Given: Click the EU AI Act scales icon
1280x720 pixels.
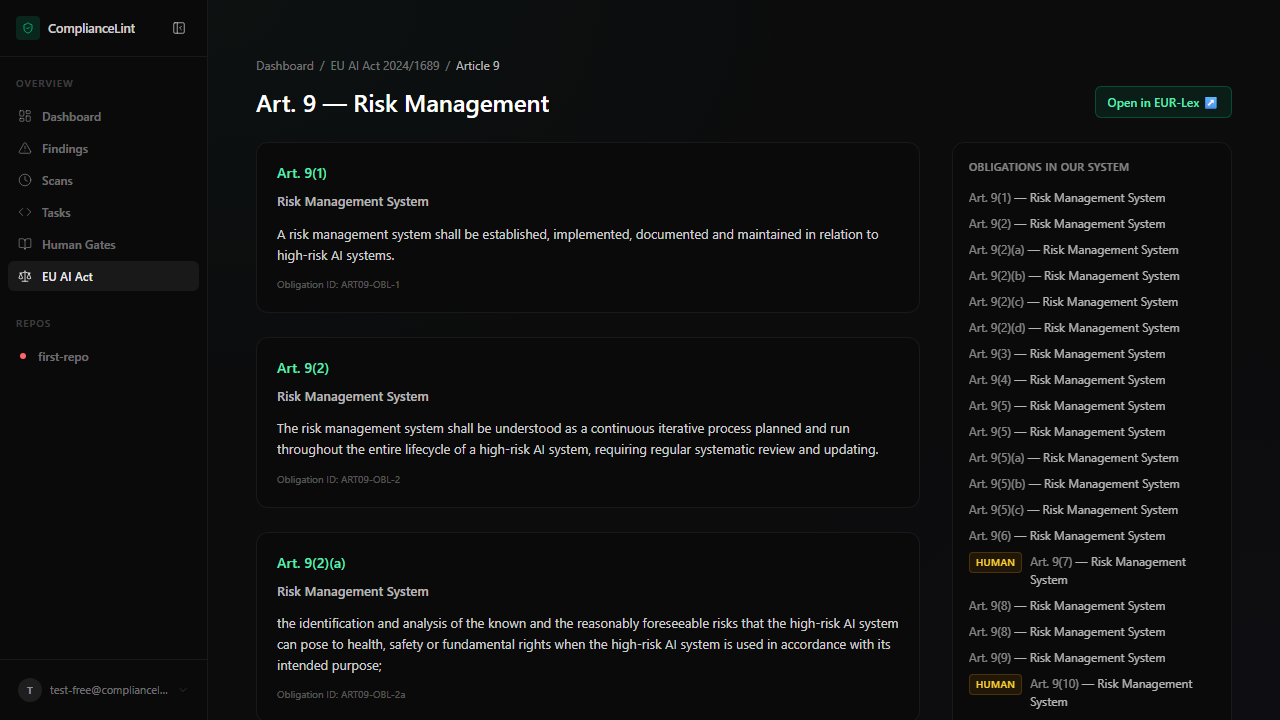Looking at the screenshot, I should (25, 277).
